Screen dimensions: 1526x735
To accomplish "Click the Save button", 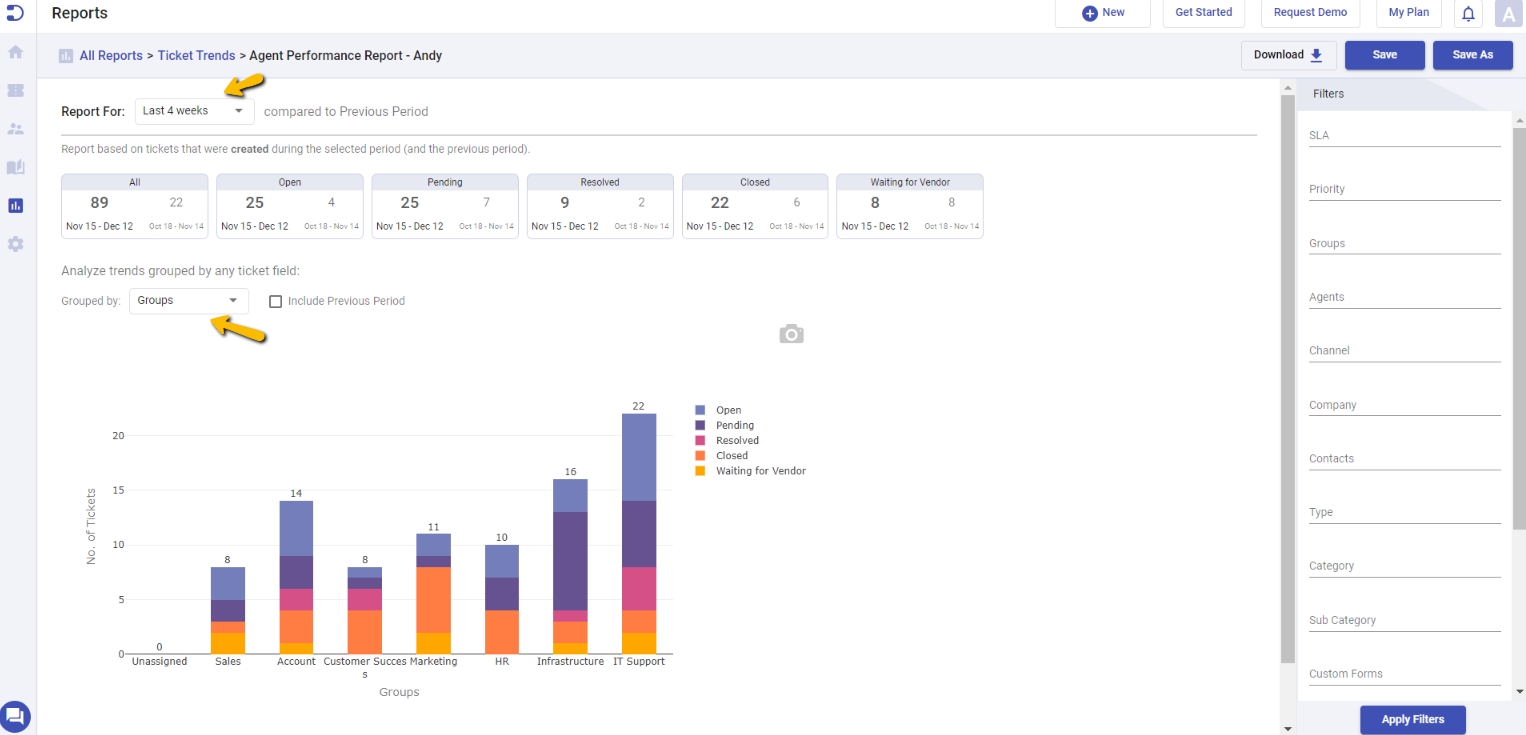I will [x=1384, y=55].
